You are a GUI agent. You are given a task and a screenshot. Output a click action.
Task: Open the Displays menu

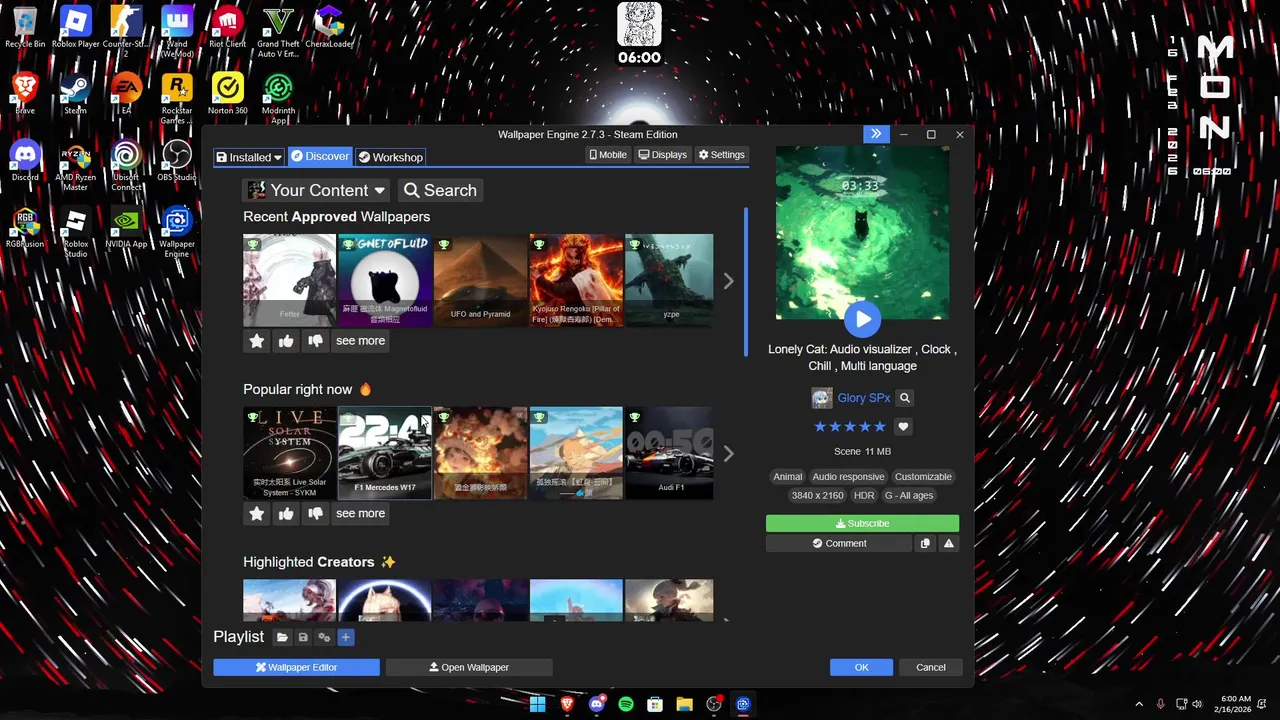pos(663,155)
